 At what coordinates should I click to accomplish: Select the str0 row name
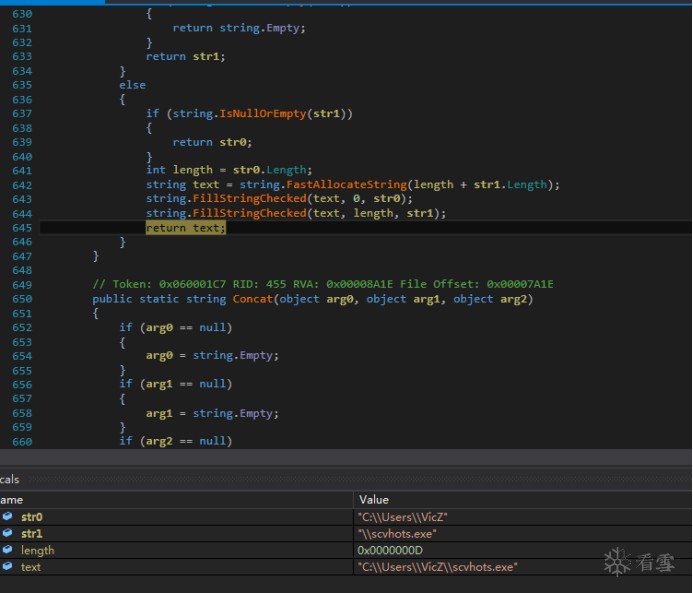[x=32, y=517]
